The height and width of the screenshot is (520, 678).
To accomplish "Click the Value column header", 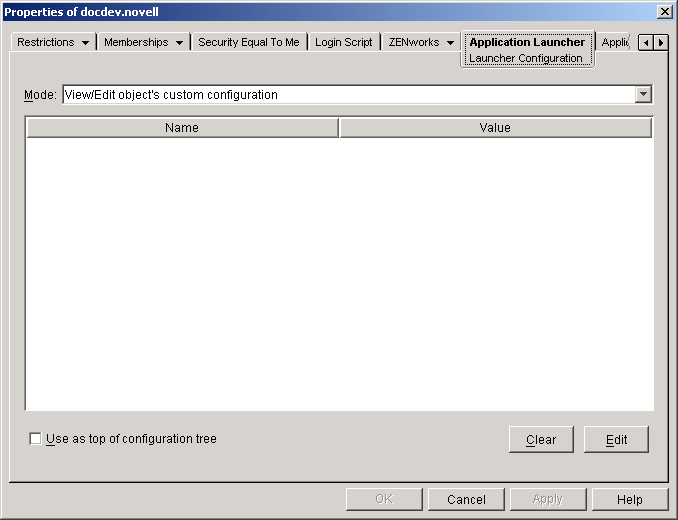I will 495,128.
